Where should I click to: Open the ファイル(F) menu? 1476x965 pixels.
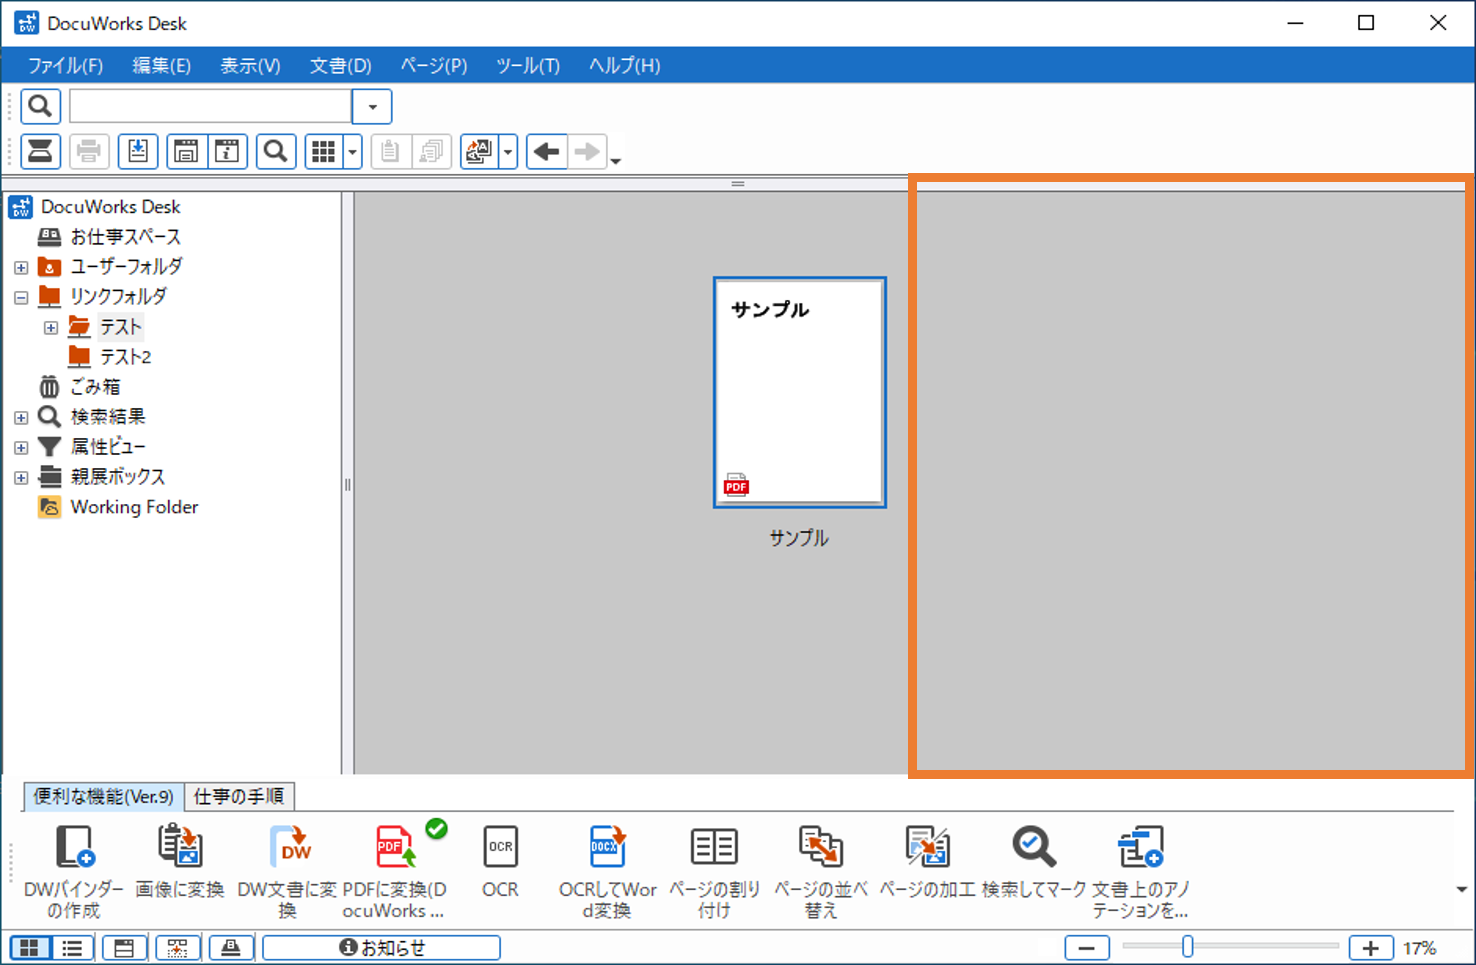[65, 66]
